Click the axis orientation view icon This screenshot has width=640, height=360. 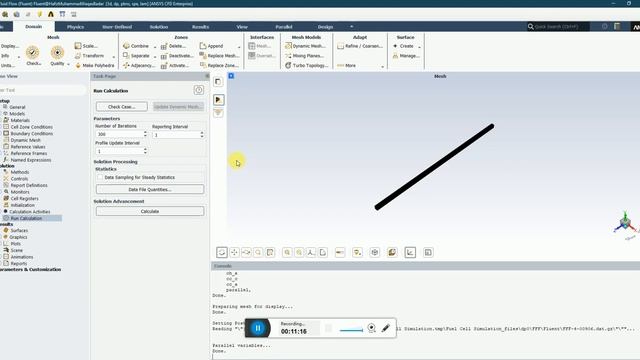point(311,252)
